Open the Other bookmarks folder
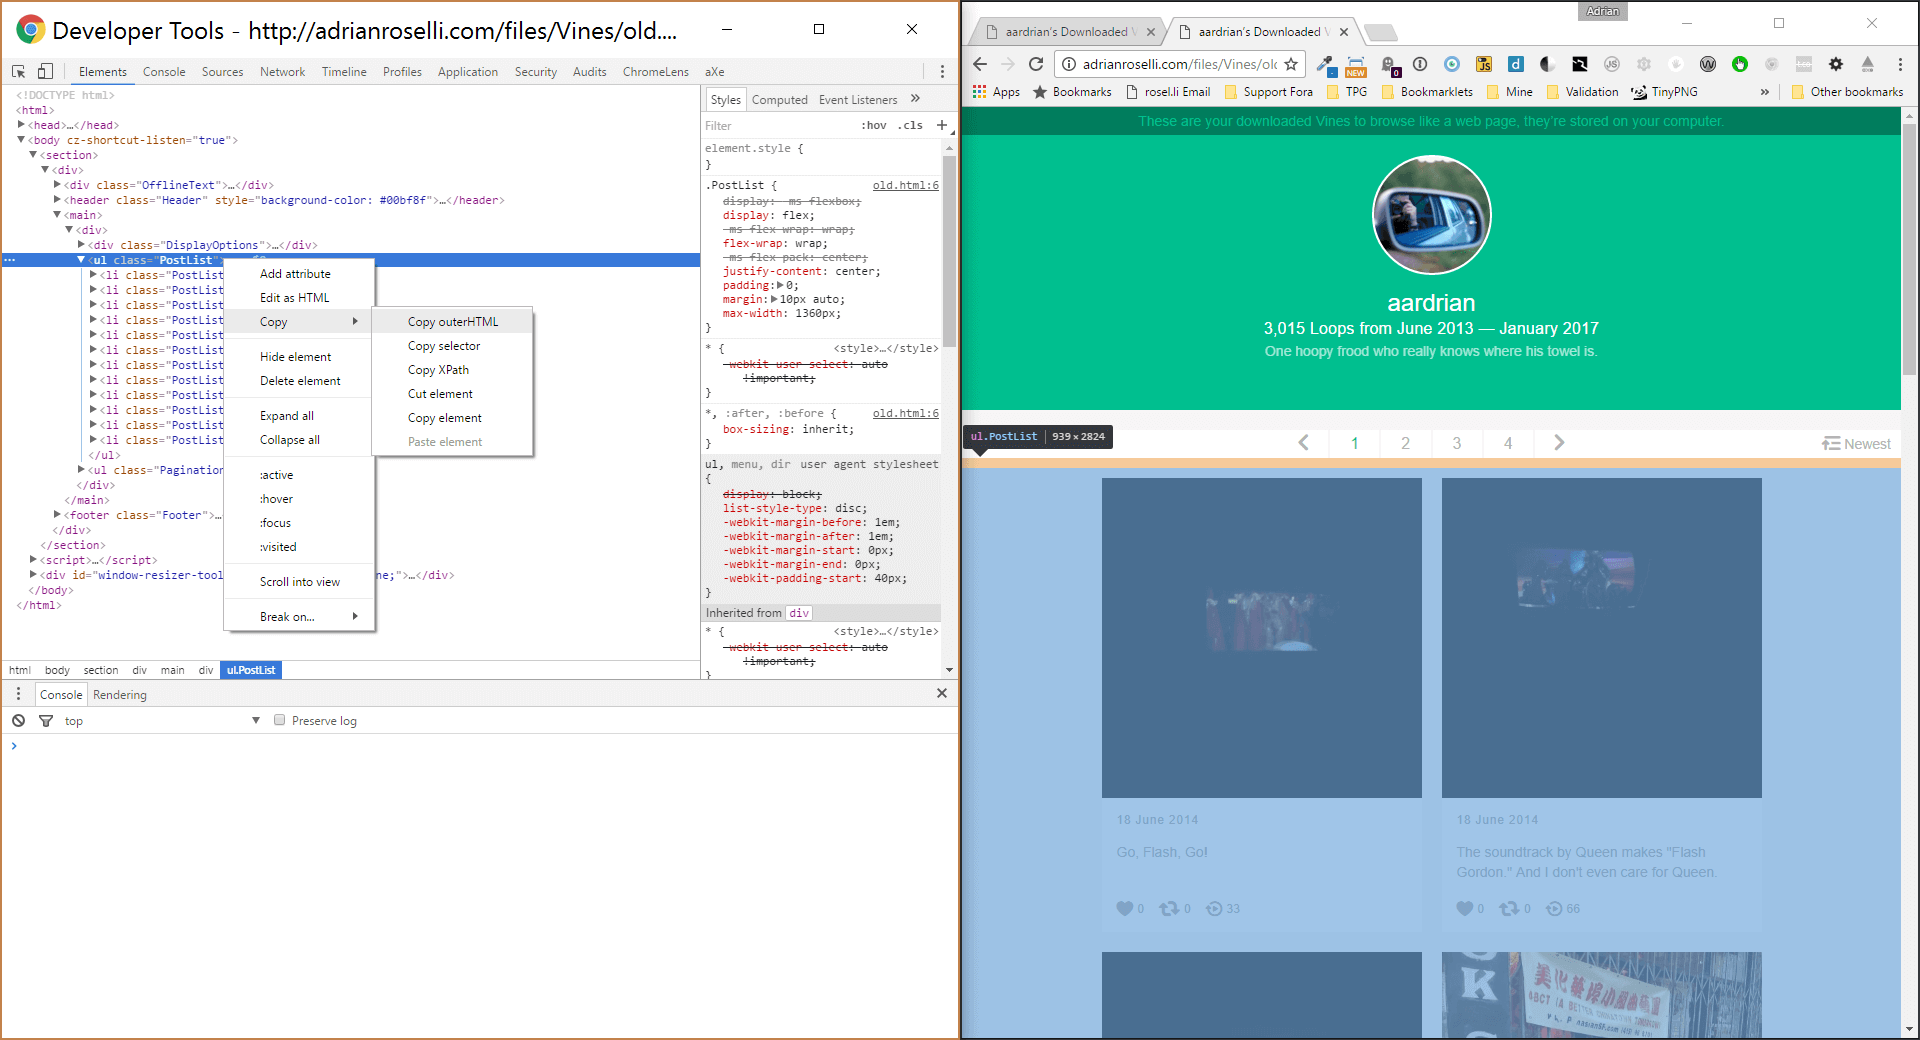This screenshot has width=1920, height=1040. [1847, 92]
